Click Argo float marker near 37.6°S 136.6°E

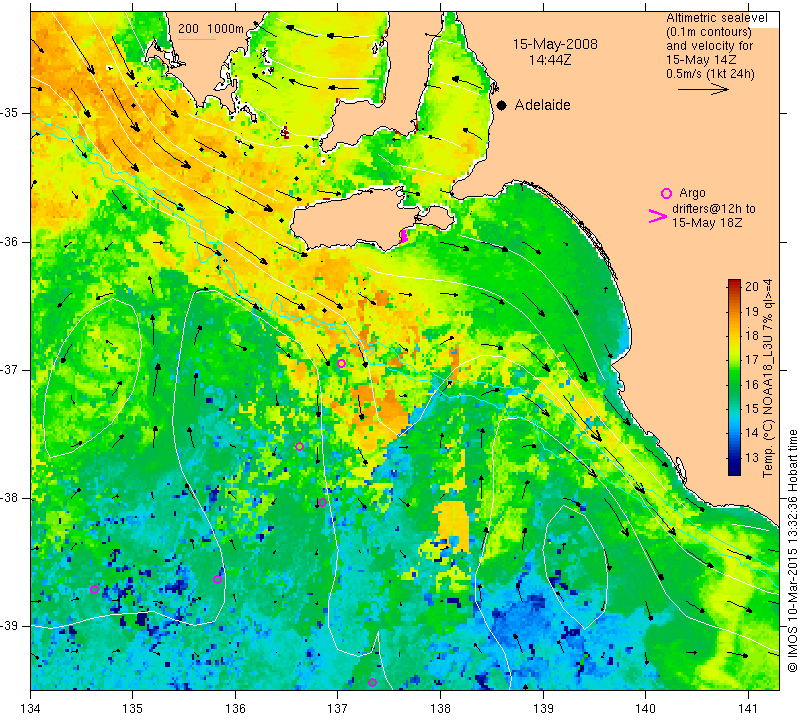coord(299,446)
